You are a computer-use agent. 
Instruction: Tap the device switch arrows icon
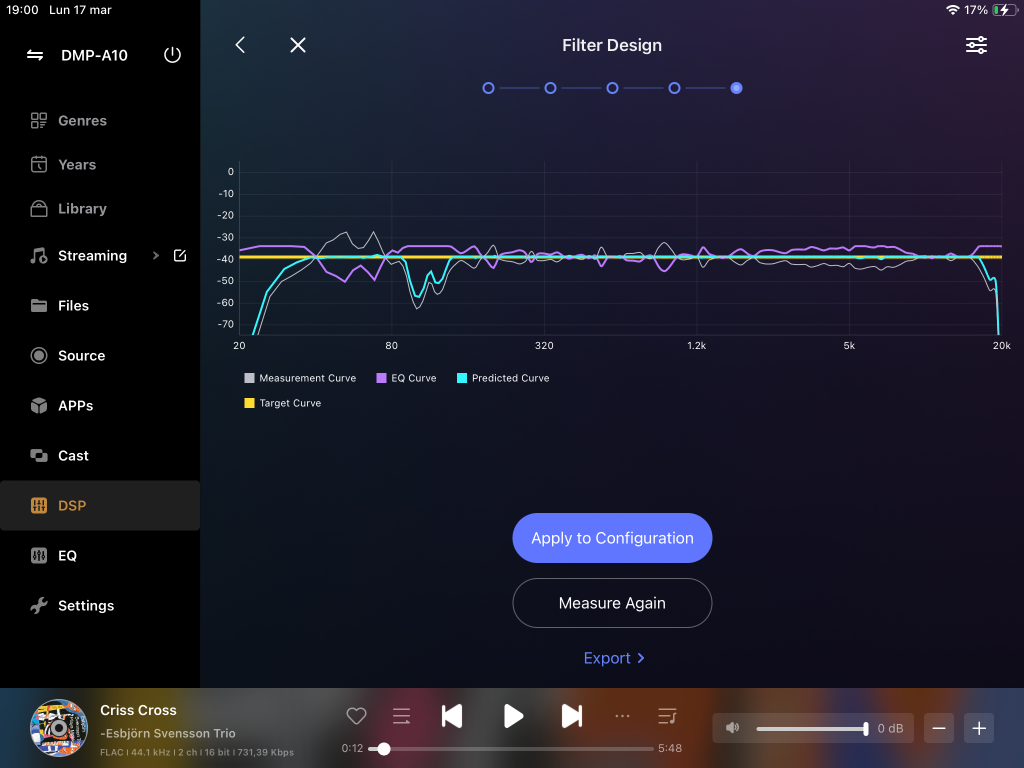35,56
